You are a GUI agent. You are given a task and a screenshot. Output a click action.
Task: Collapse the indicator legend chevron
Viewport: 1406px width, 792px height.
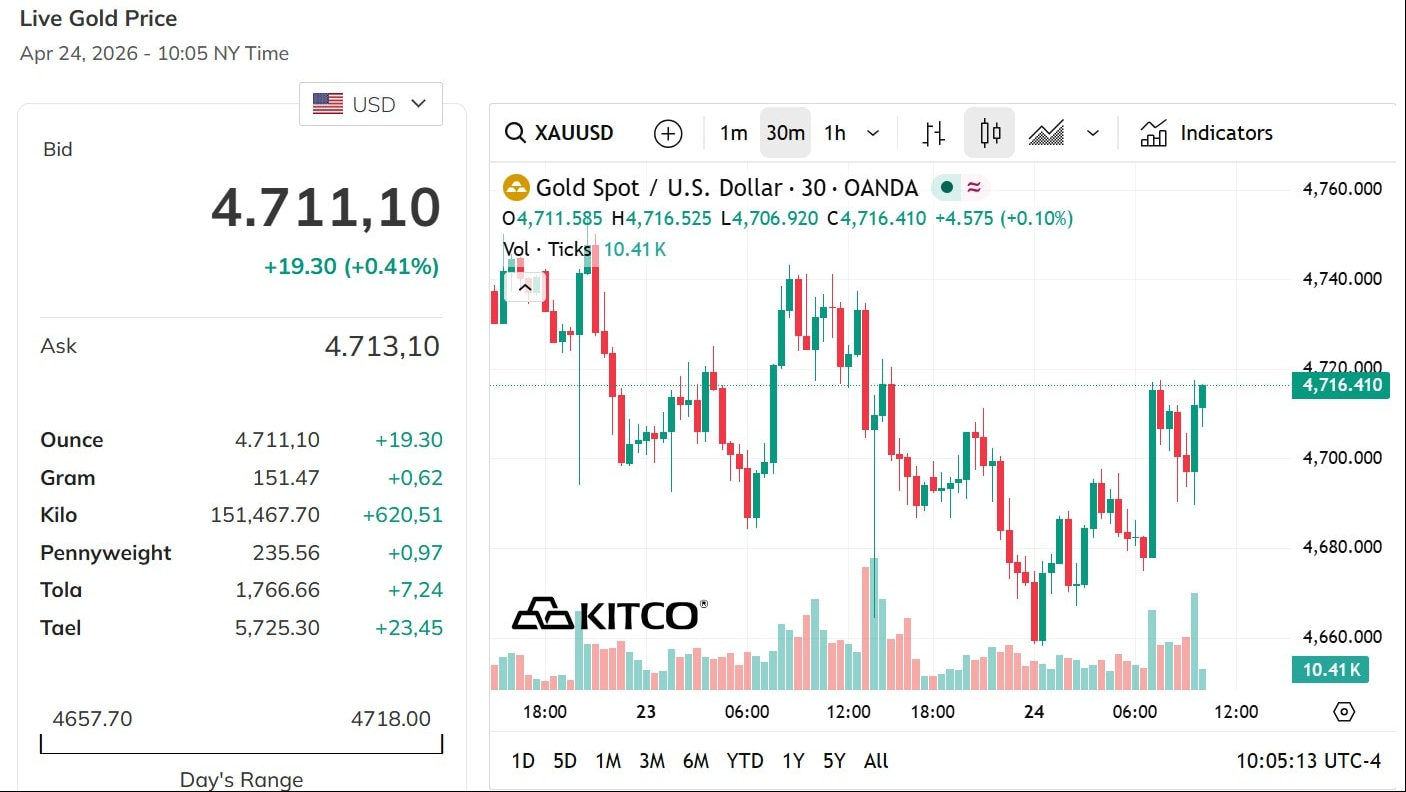[x=524, y=287]
